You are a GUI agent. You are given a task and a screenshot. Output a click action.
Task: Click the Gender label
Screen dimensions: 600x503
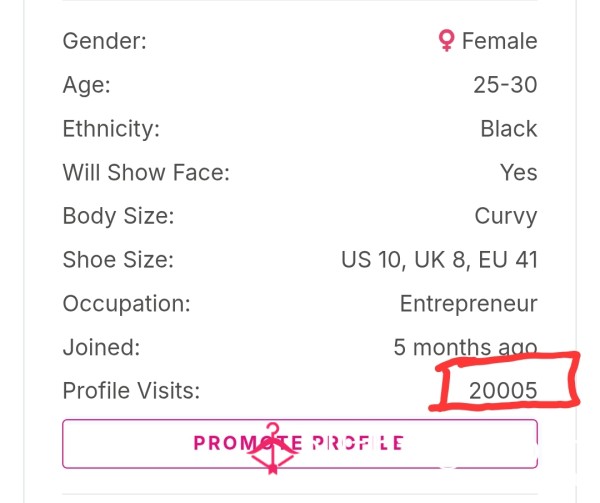coord(104,41)
